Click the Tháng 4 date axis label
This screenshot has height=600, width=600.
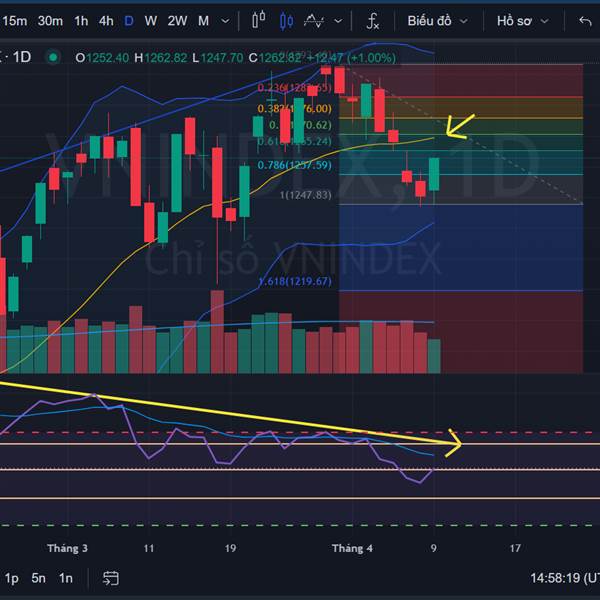(352, 548)
